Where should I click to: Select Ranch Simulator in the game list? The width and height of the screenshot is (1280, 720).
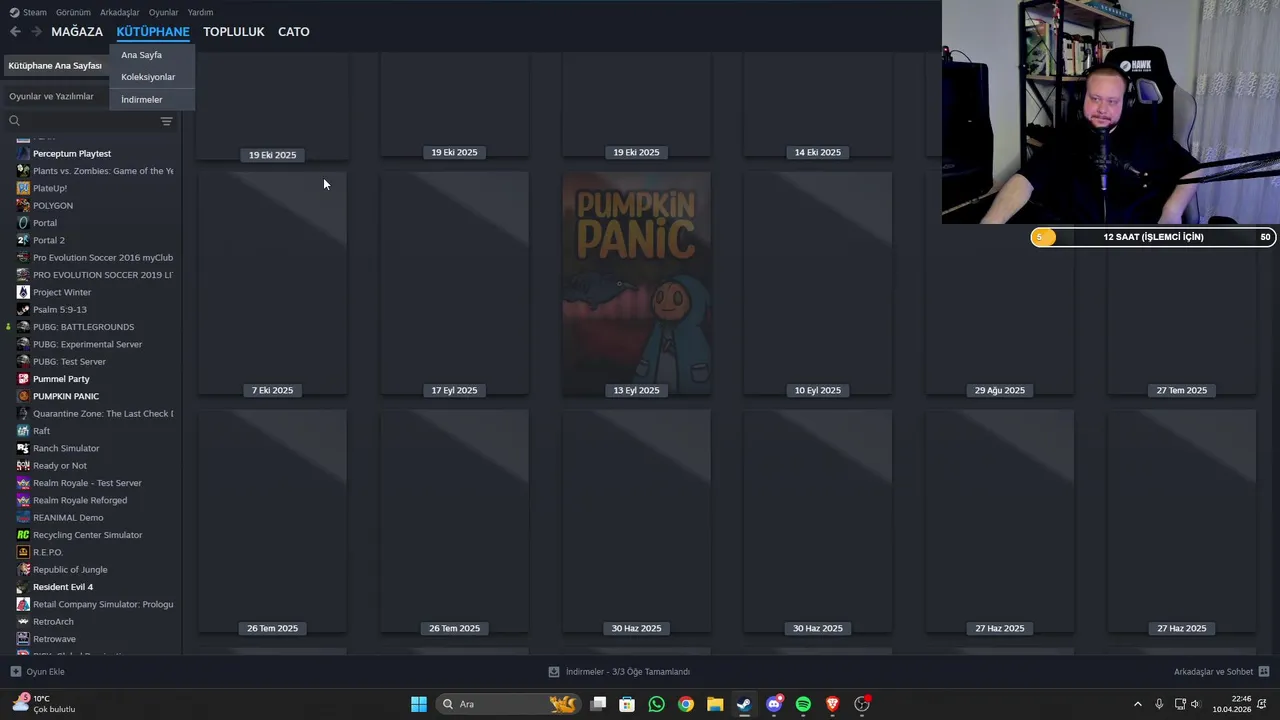[66, 448]
